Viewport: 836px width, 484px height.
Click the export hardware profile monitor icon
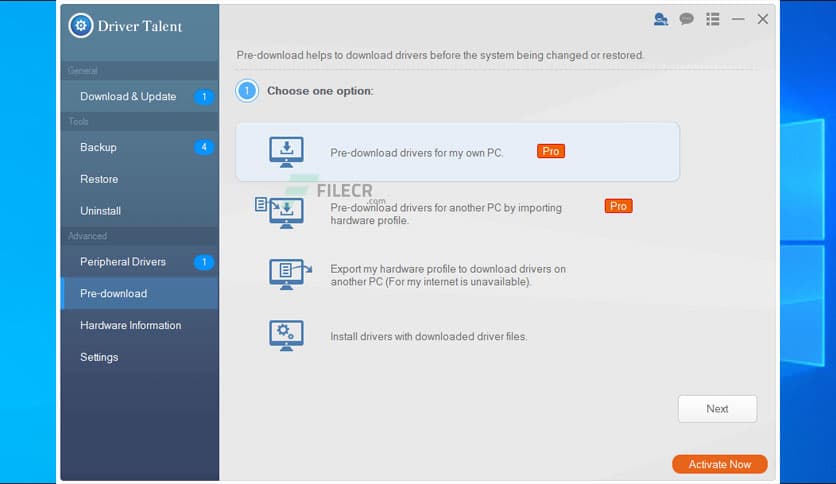click(x=290, y=274)
